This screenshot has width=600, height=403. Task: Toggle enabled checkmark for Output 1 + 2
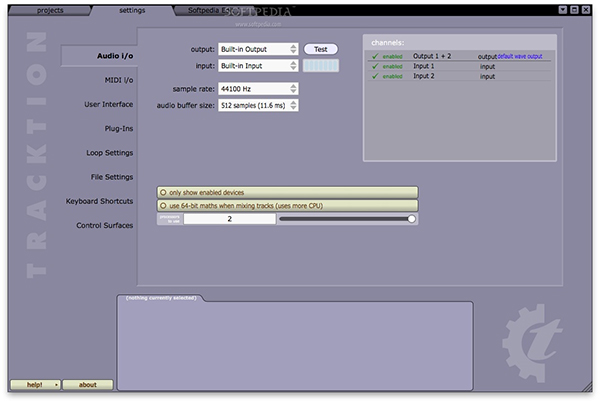(x=375, y=56)
